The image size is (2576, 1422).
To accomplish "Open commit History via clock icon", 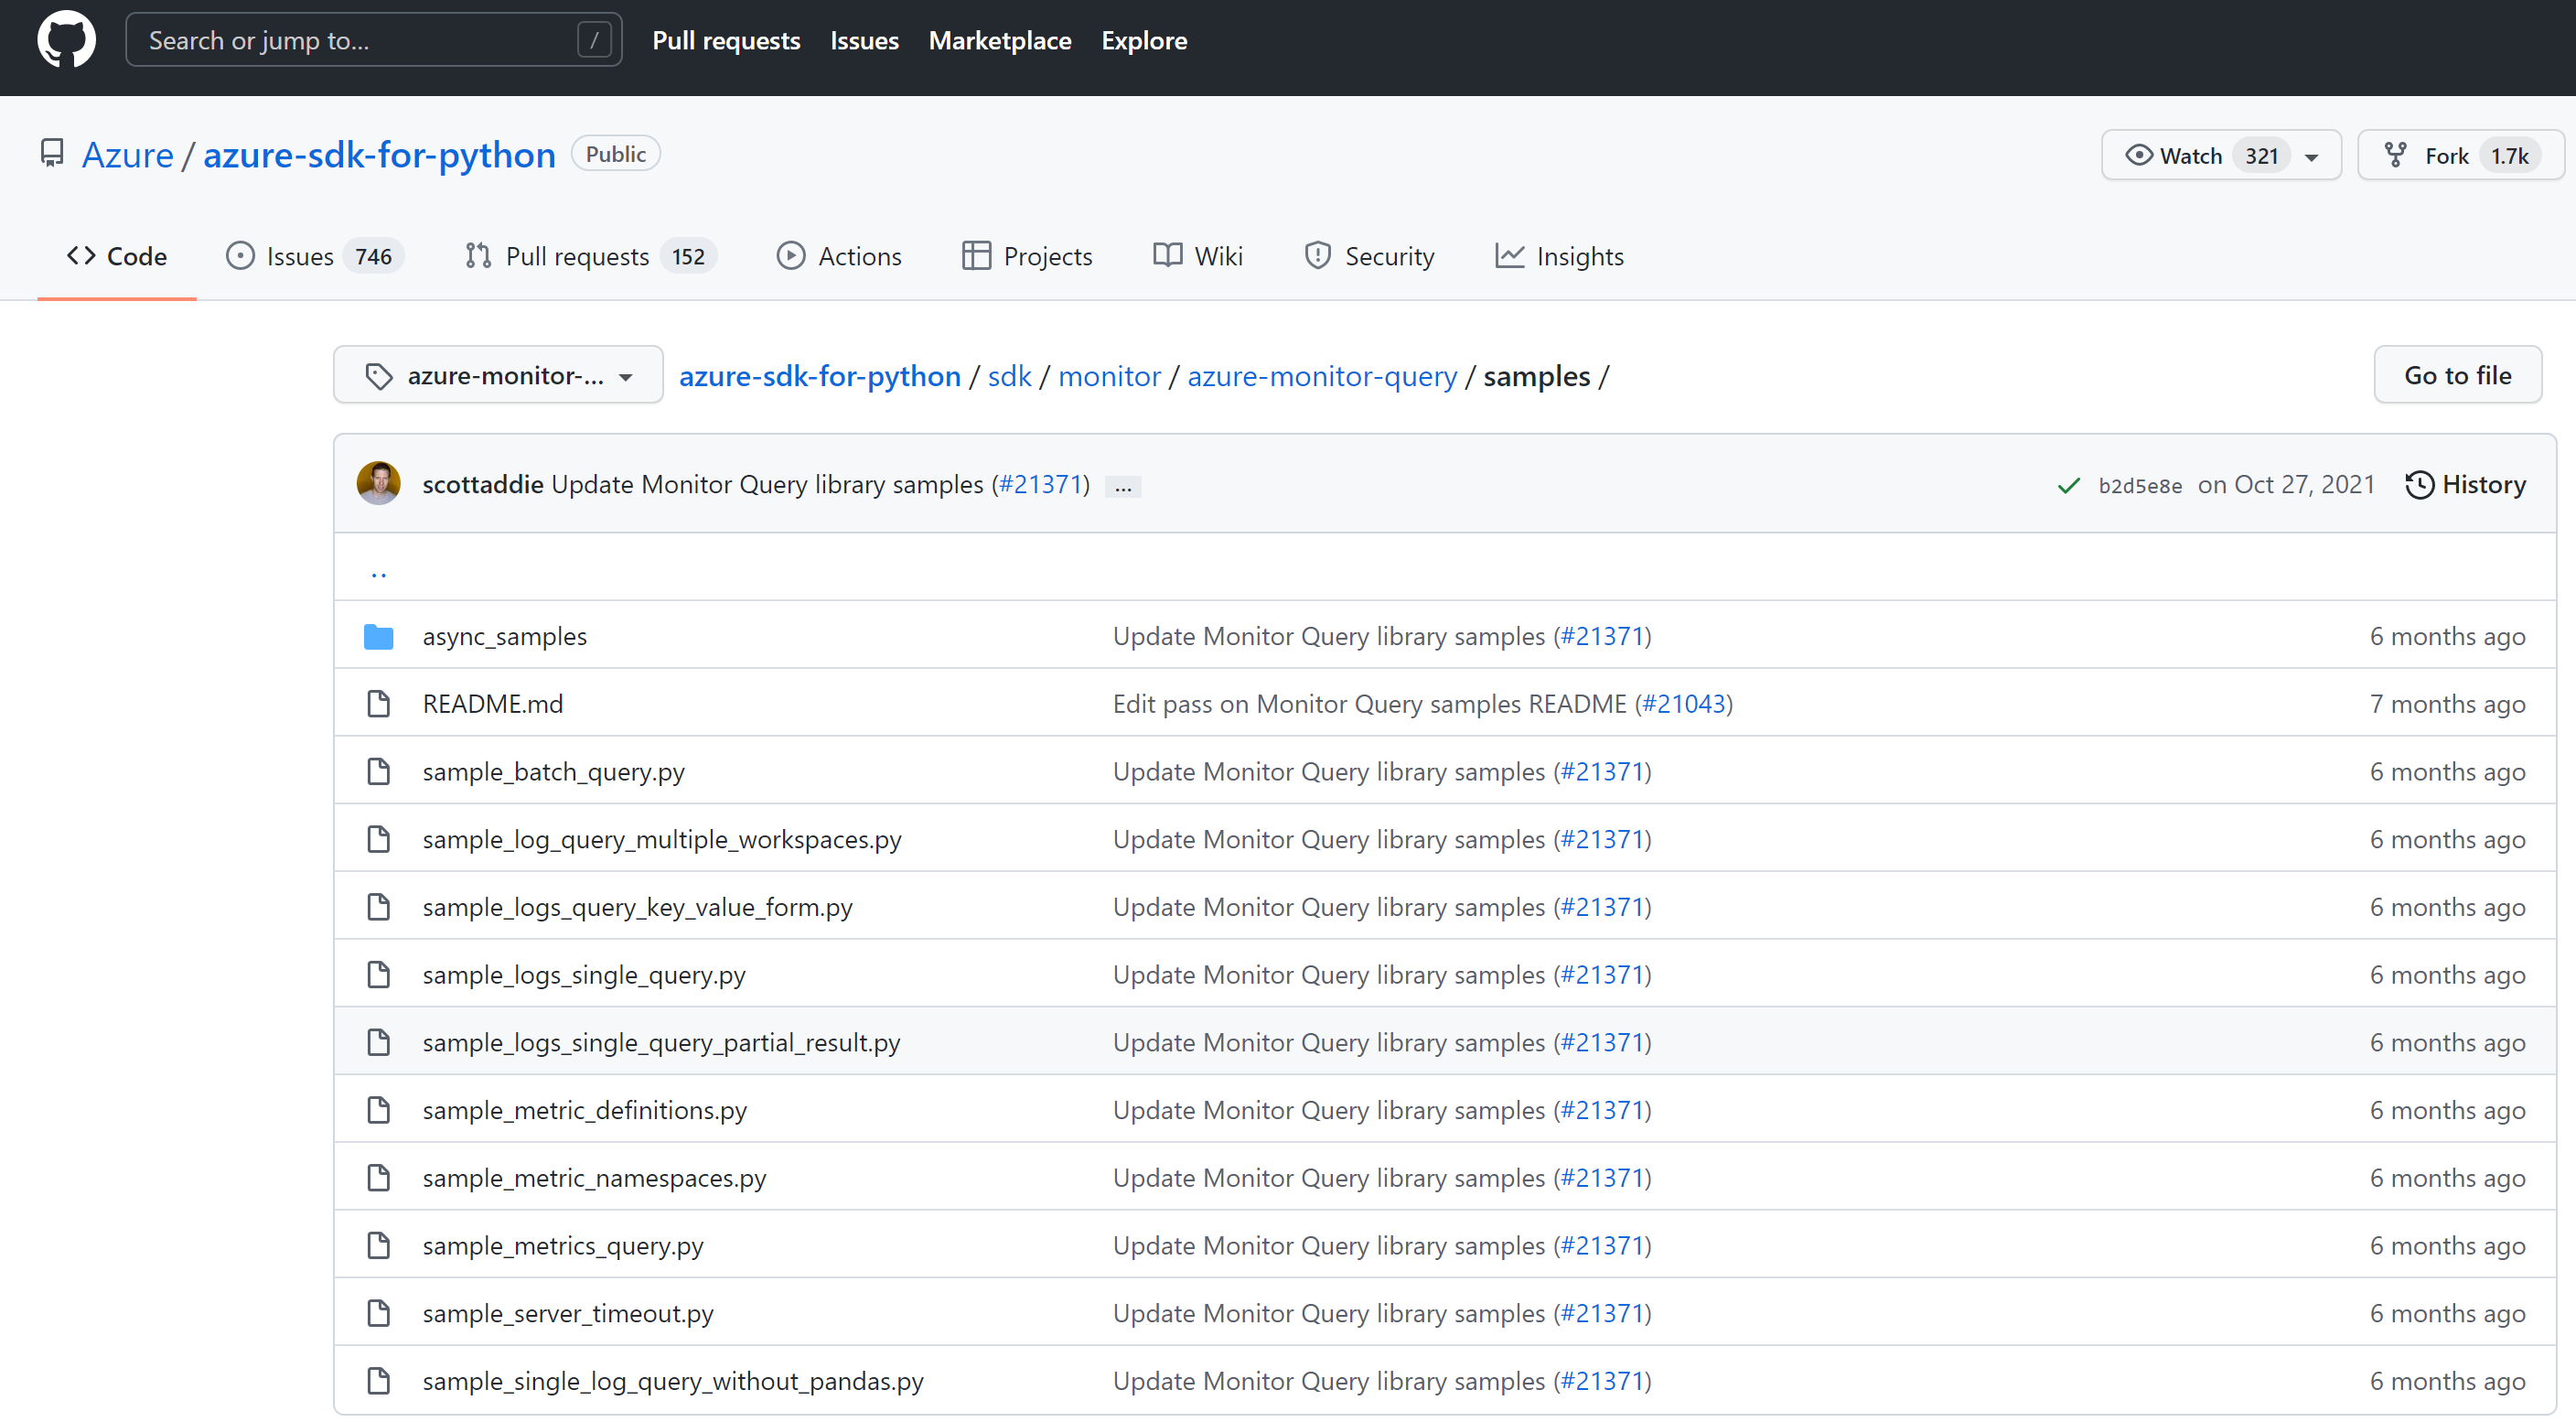I will tap(2419, 485).
